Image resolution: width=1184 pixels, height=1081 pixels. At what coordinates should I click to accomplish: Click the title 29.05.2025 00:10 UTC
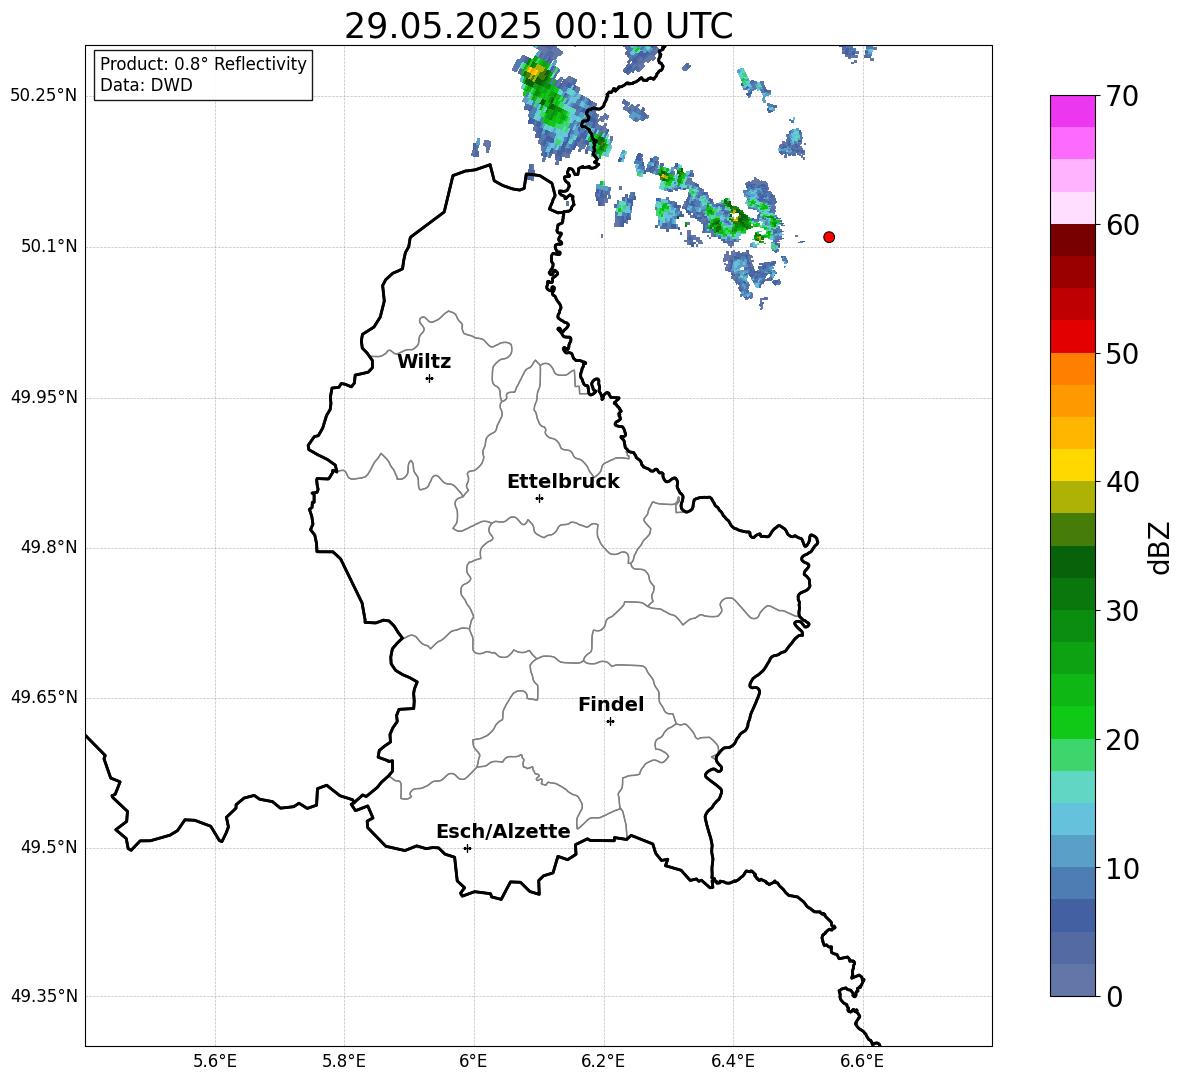pos(538,26)
